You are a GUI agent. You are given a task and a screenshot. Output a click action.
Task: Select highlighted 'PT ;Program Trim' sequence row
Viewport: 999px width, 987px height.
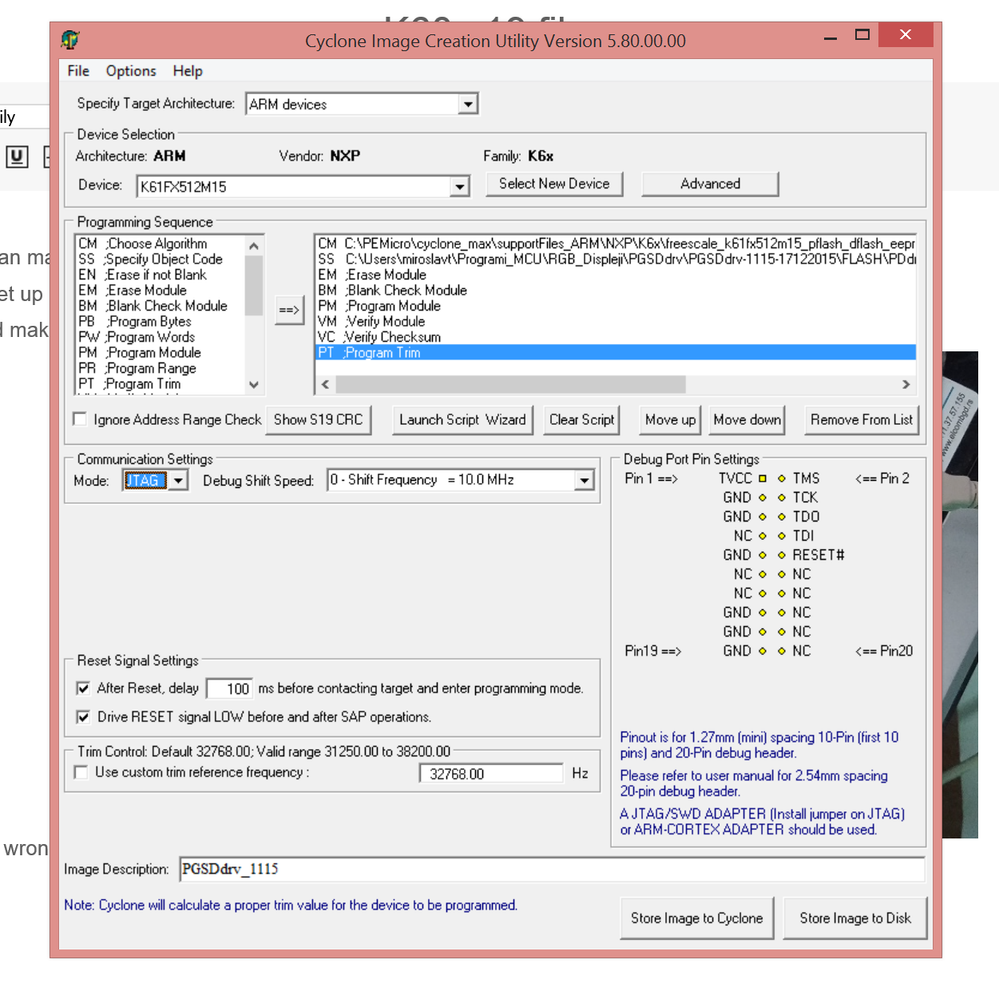coord(615,352)
